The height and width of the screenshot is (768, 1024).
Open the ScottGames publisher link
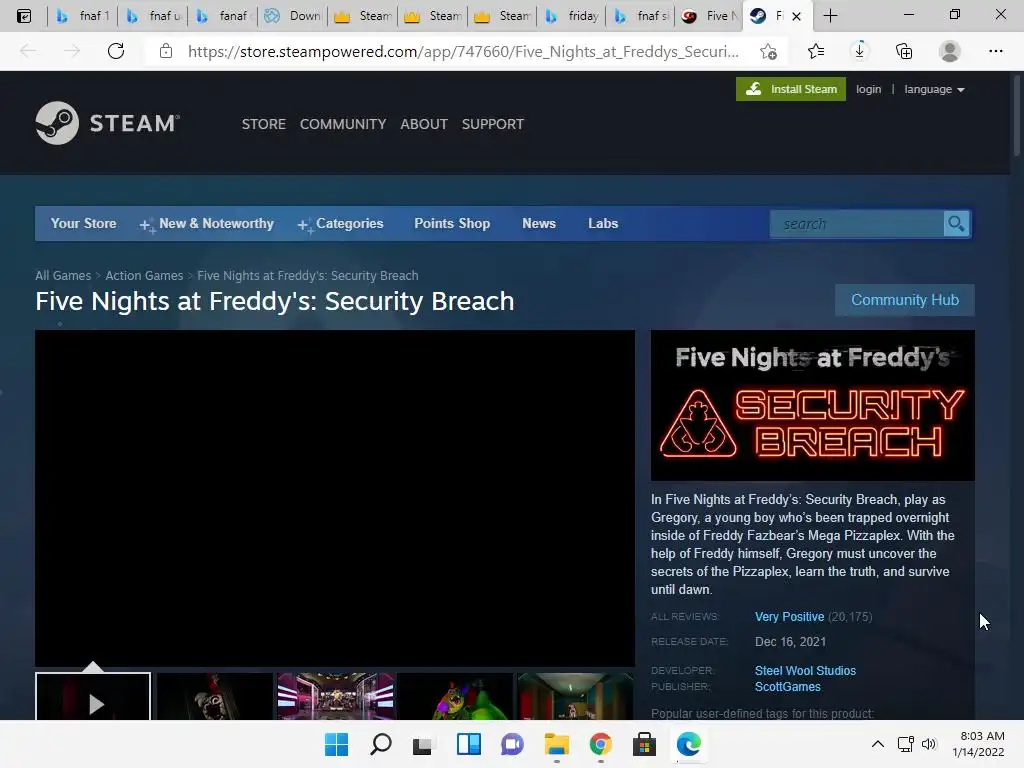click(x=788, y=687)
